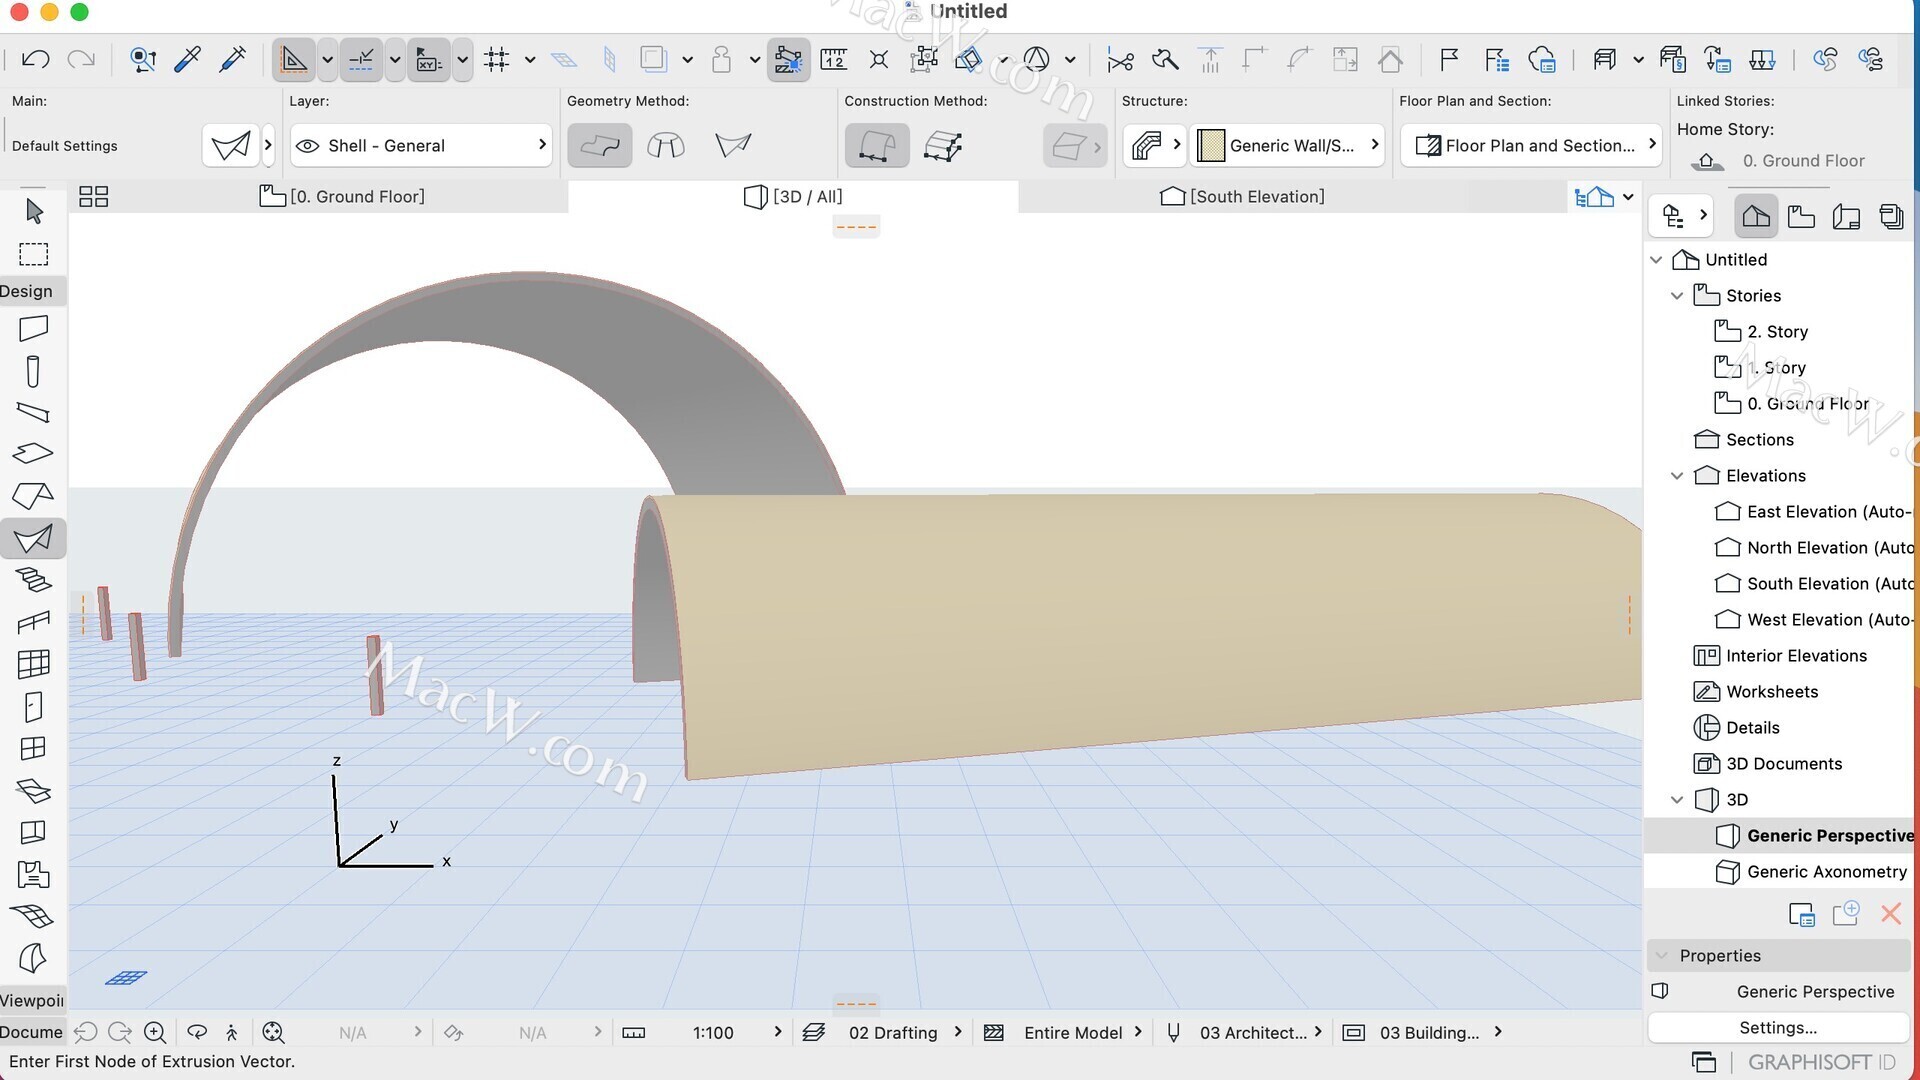Select the Curtain Wall tool
The image size is (1920, 1080).
click(x=33, y=664)
